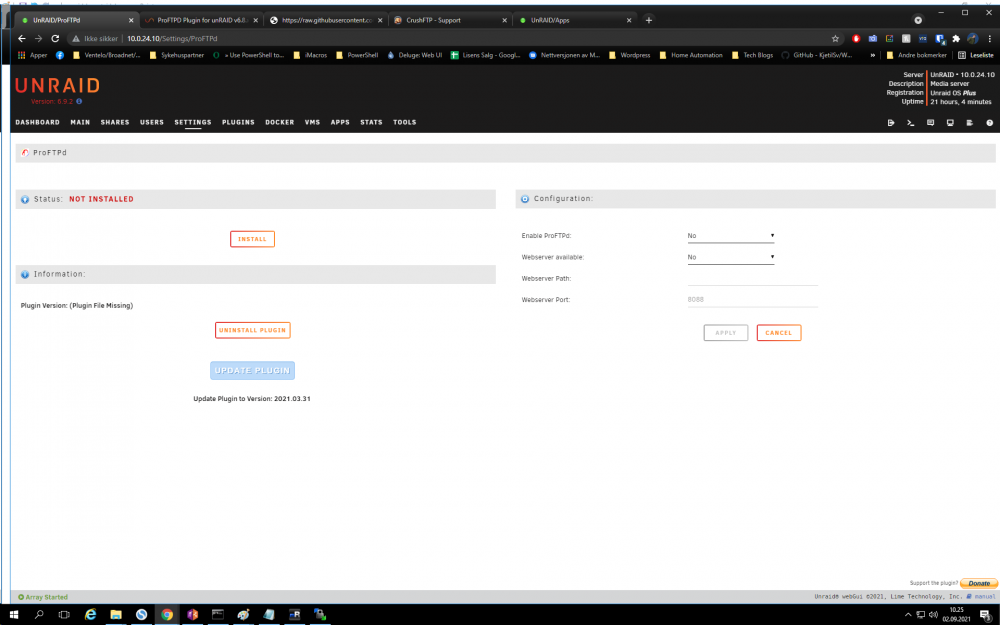Click the Webserver Path input field
This screenshot has height=625, width=1000.
pos(753,279)
